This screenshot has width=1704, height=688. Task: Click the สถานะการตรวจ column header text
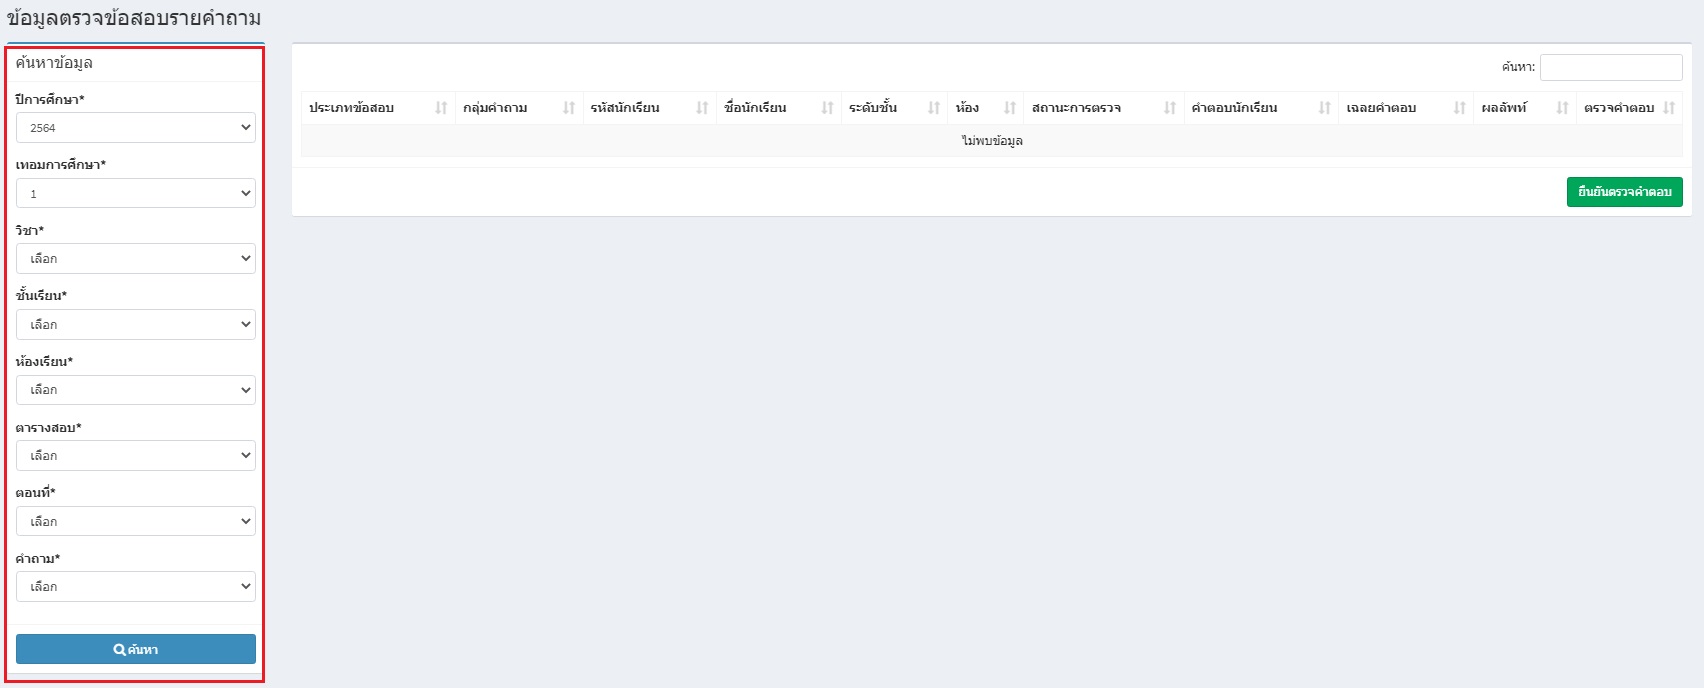[x=1076, y=108]
